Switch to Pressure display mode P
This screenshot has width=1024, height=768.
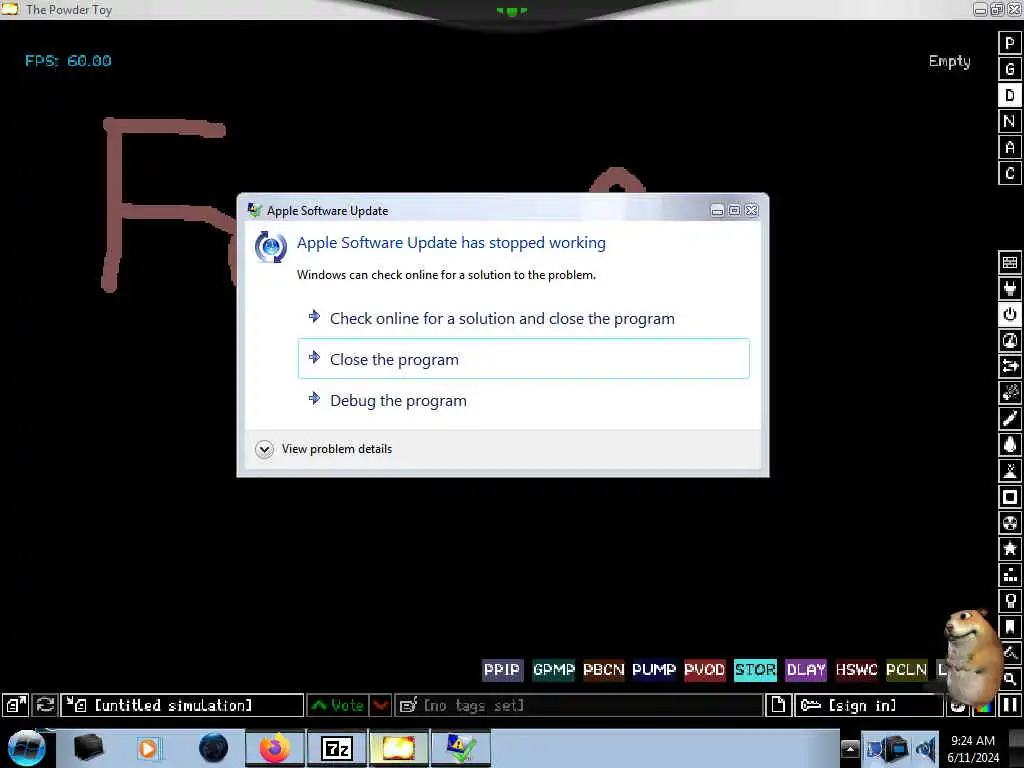pos(1010,43)
